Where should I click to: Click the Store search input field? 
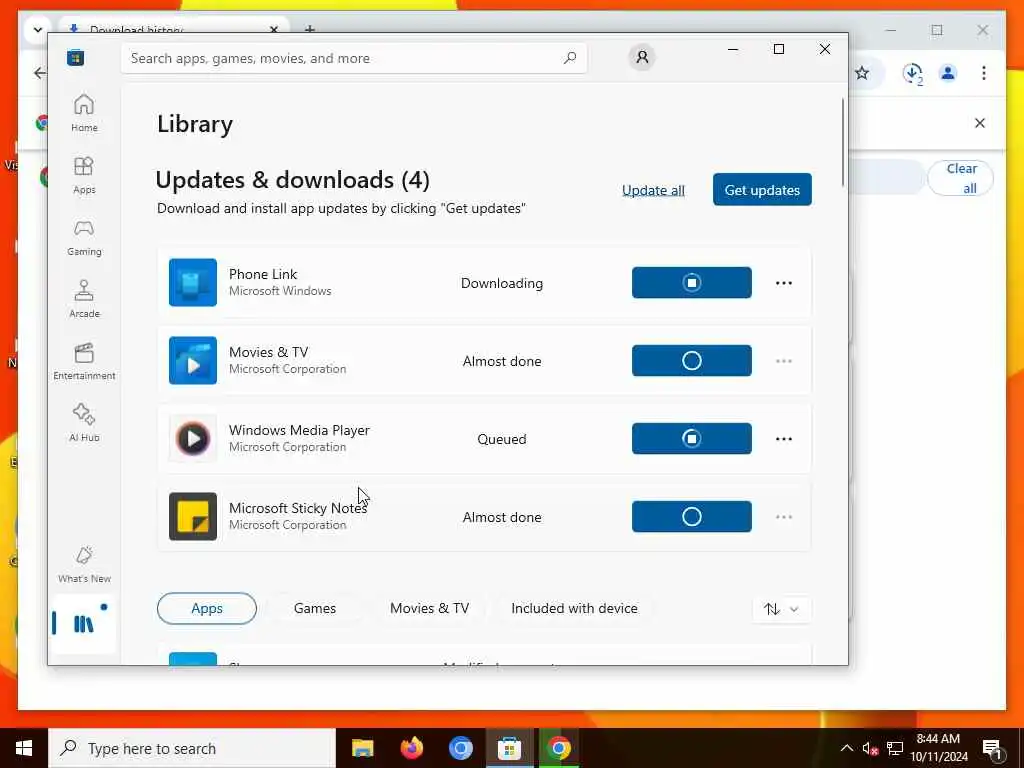353,58
